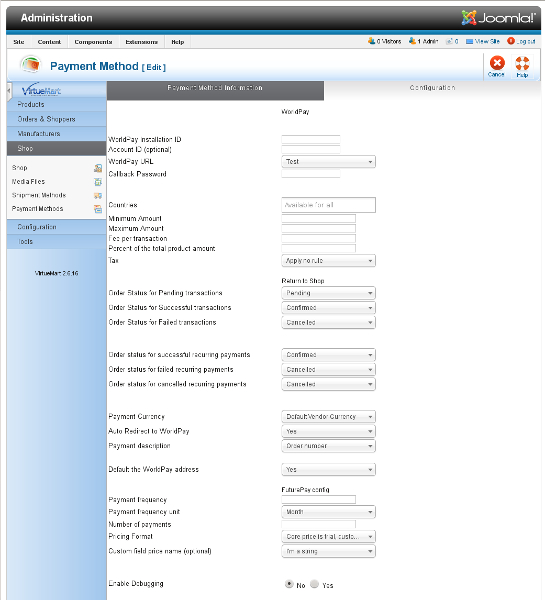Open Auto Redirect to WorldPay dropdown
The height and width of the screenshot is (600, 545).
click(328, 432)
